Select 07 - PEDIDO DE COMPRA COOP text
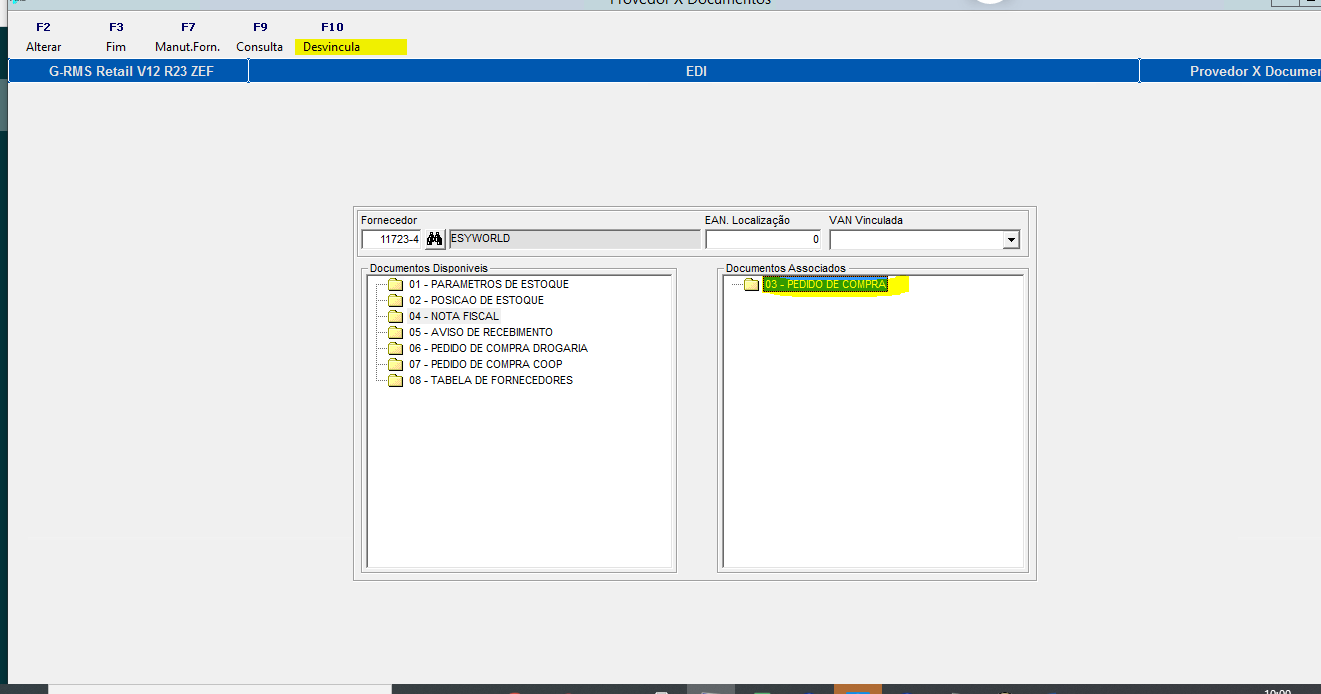 coord(485,364)
